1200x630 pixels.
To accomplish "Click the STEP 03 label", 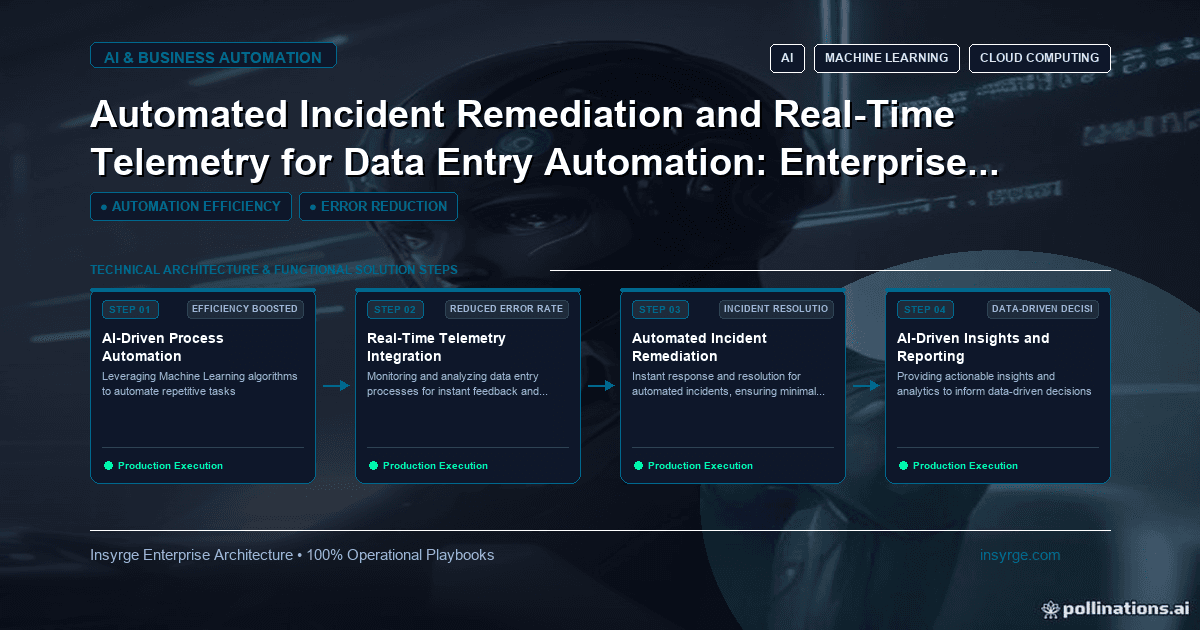I will tap(661, 309).
